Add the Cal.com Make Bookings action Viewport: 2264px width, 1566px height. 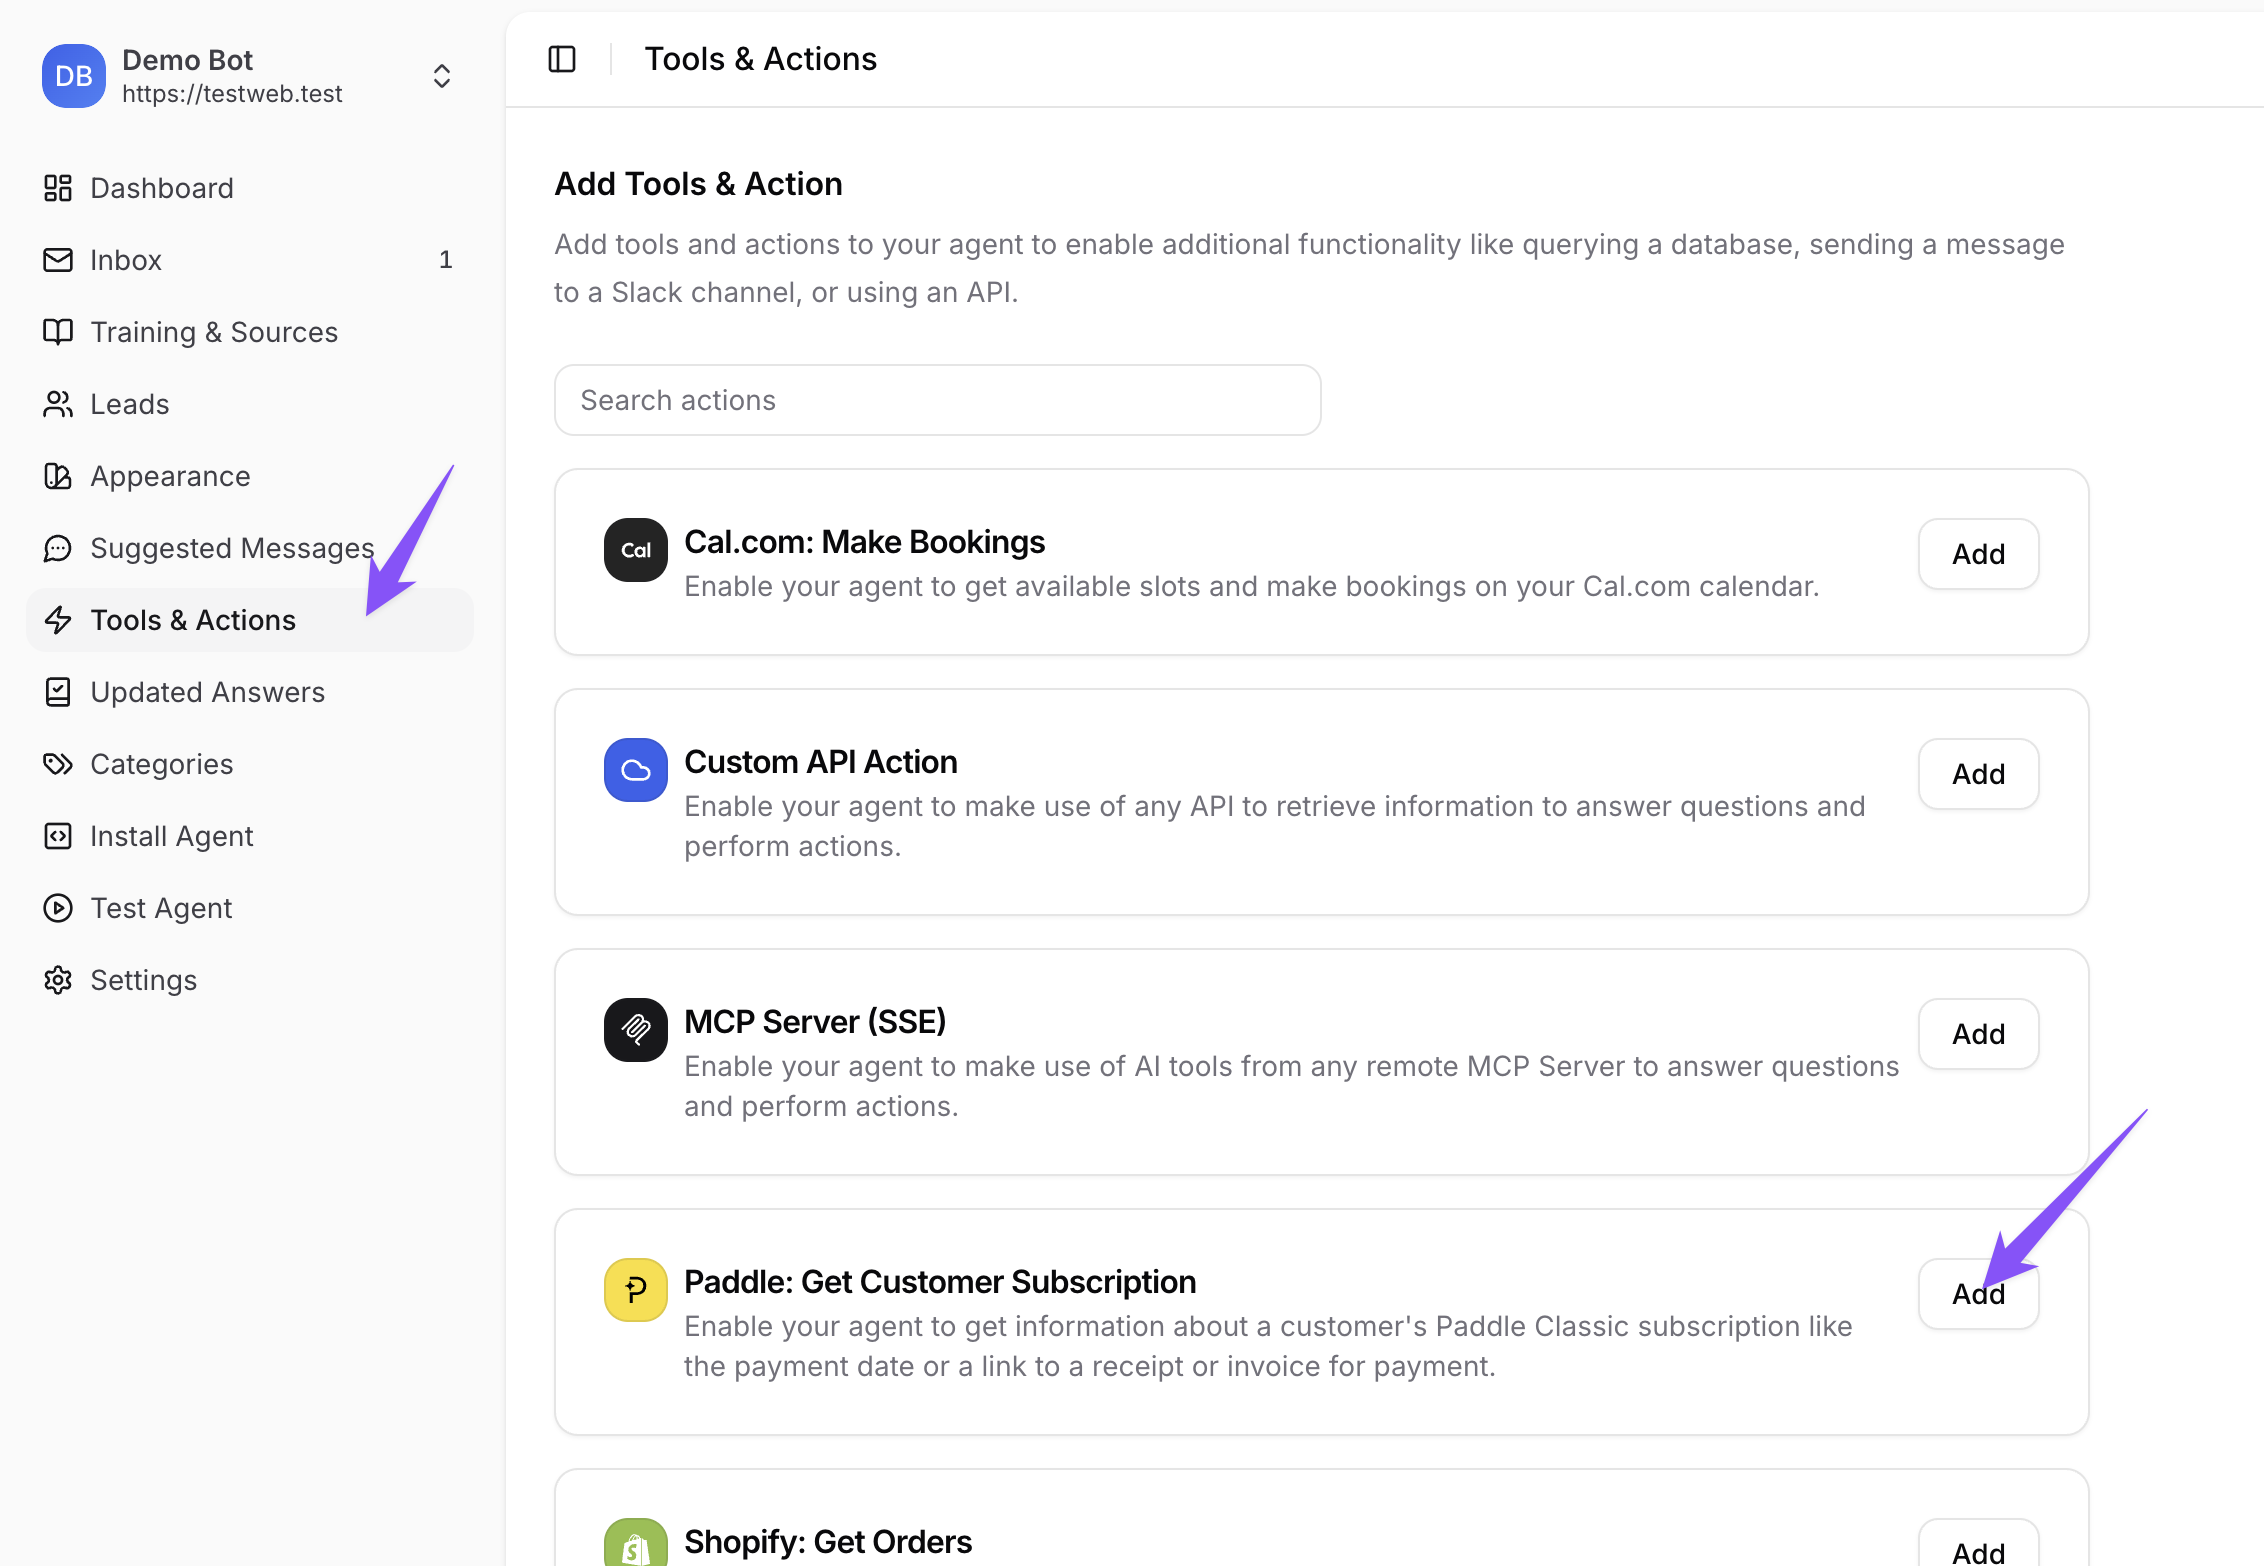1978,554
